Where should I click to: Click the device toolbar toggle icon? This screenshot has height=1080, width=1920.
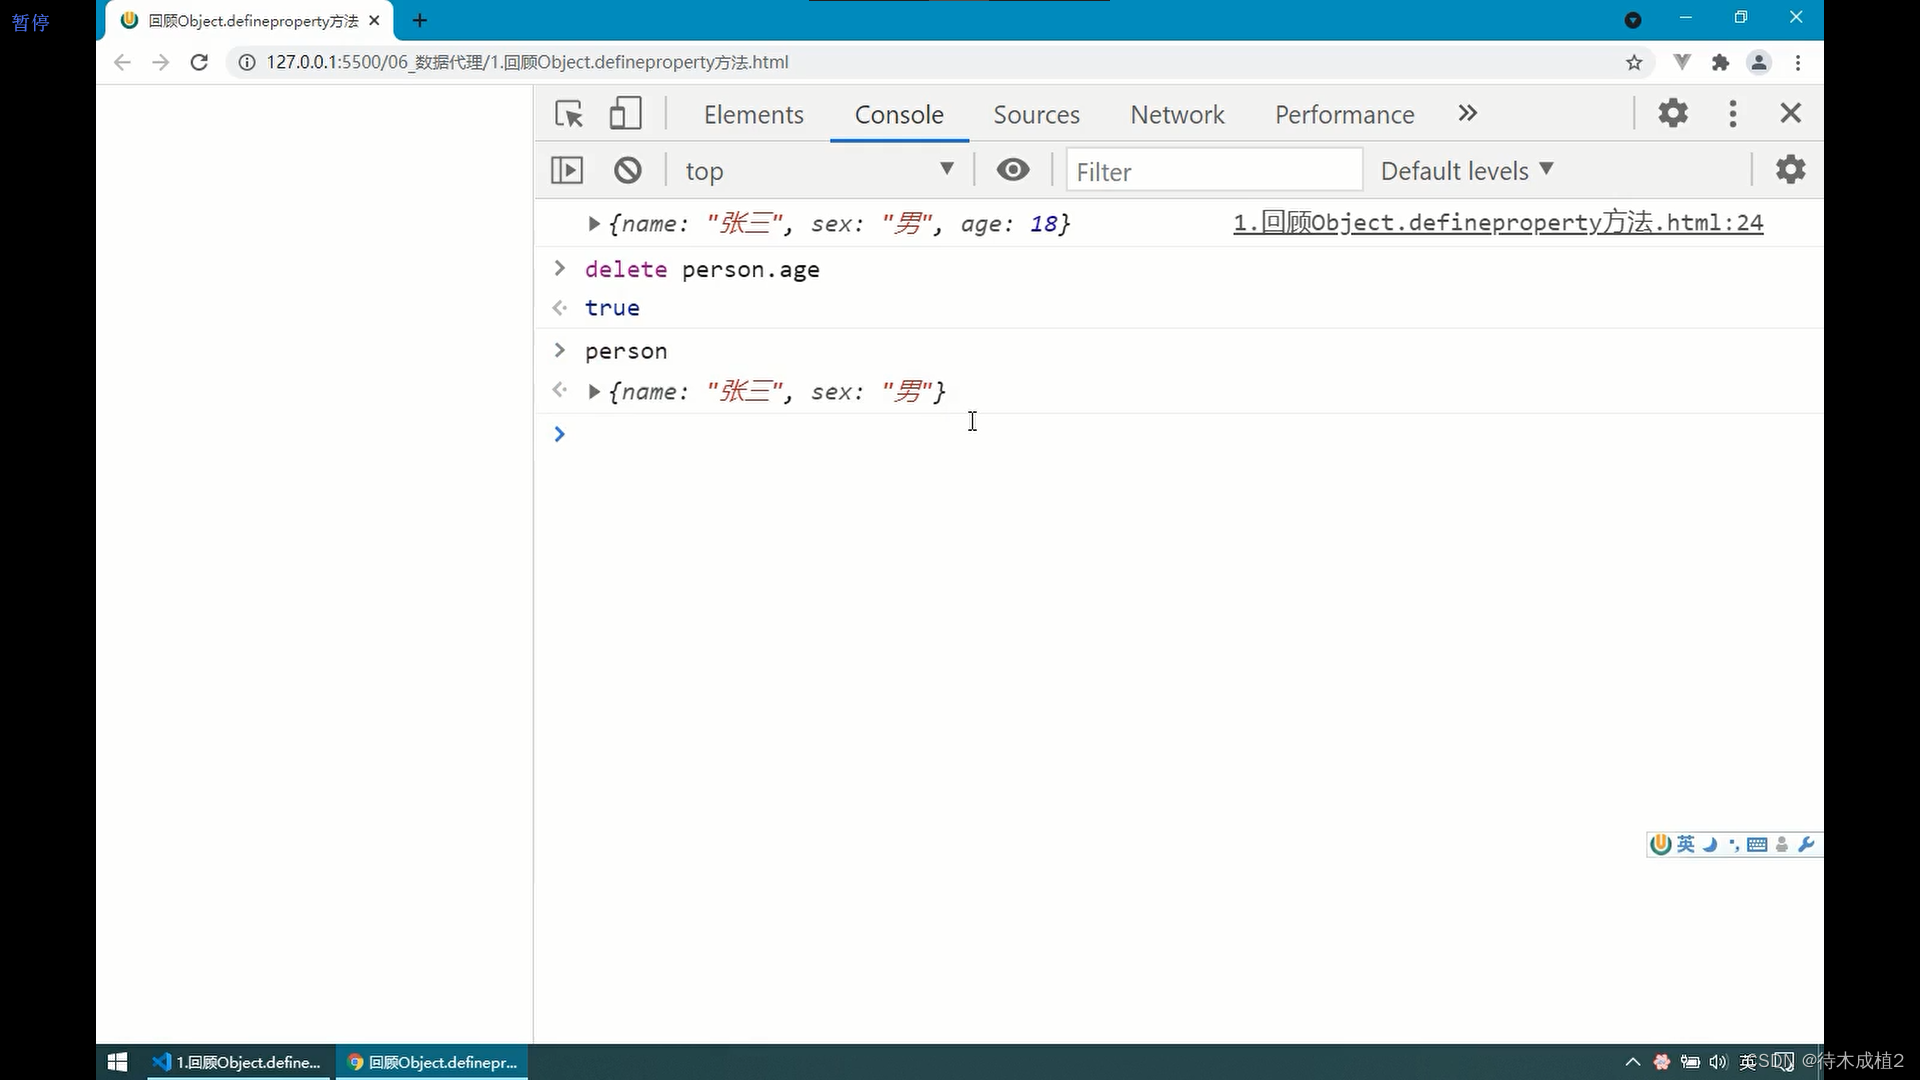[626, 113]
